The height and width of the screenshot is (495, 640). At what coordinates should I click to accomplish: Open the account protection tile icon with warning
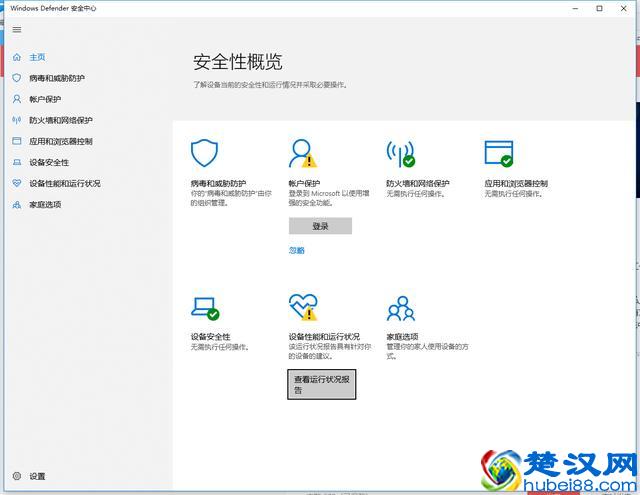coord(302,153)
